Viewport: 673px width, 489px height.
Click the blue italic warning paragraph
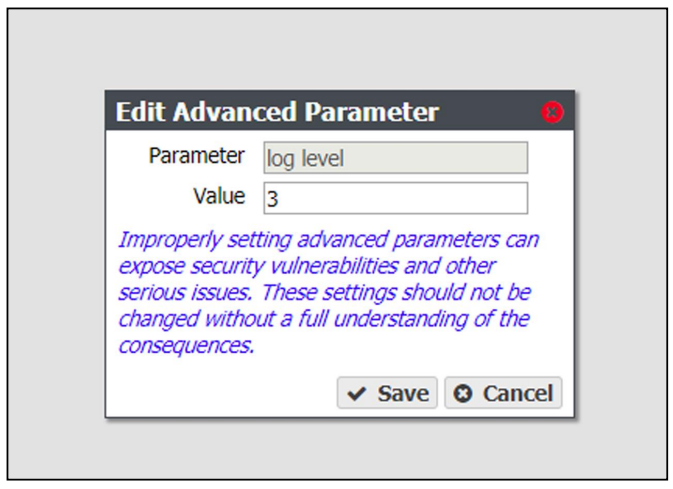328,292
